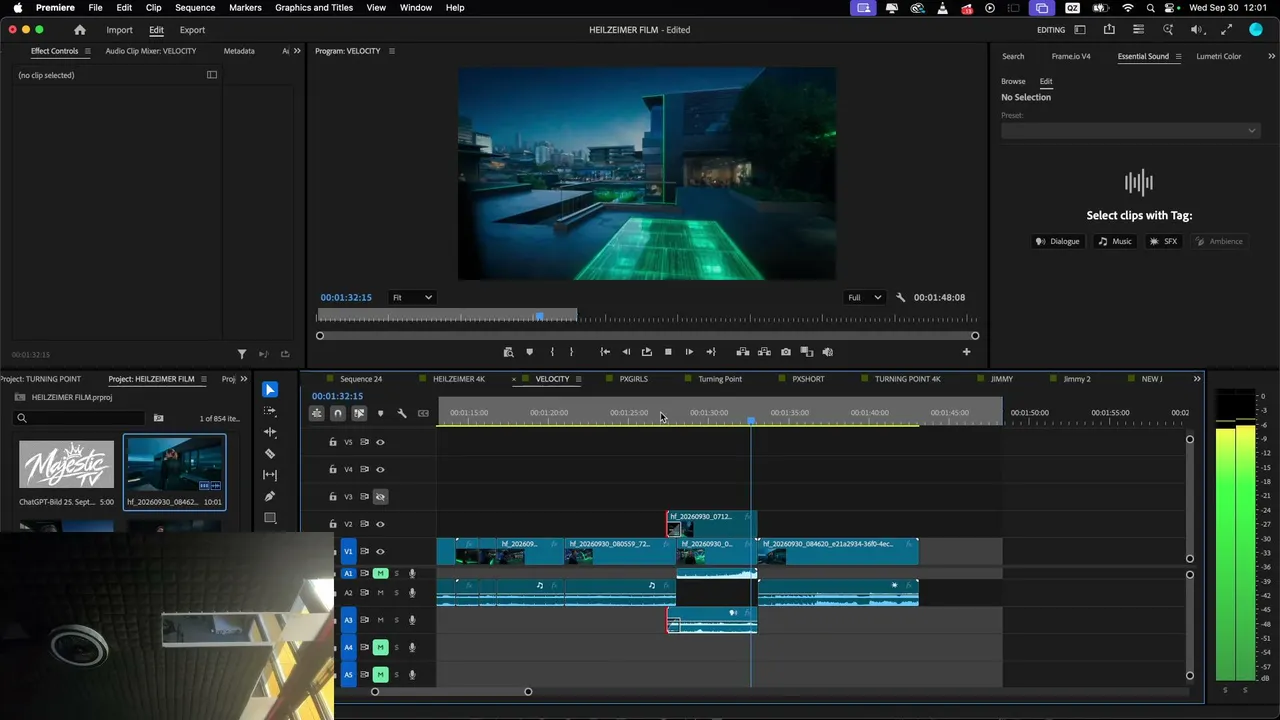The image size is (1280, 720).
Task: Click the Export Frame camera icon
Action: (x=786, y=352)
